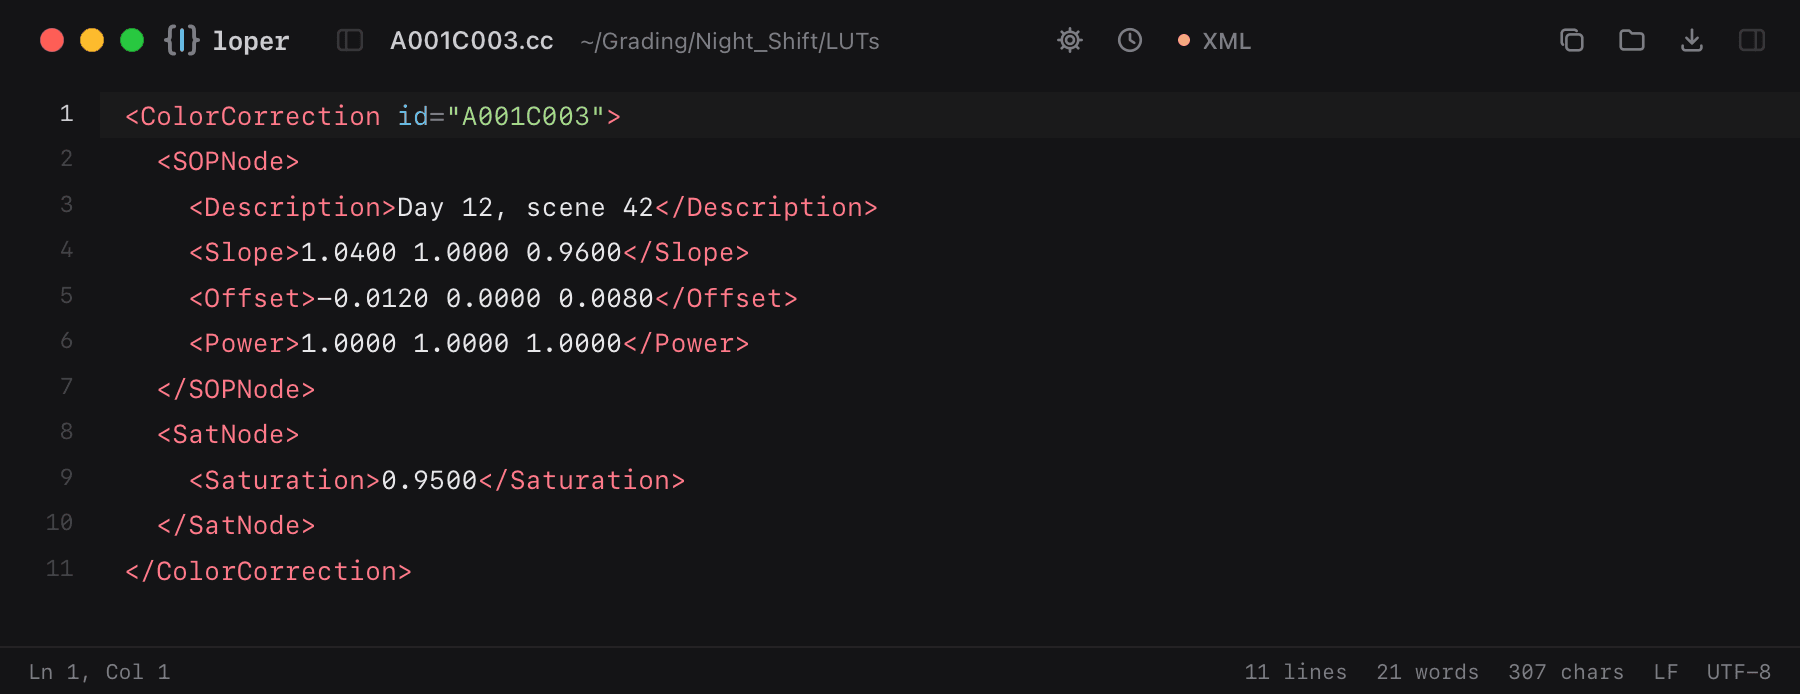This screenshot has height=694, width=1800.
Task: Click the Offset values -0.0120 0.0000 0.0080
Action: (x=485, y=298)
